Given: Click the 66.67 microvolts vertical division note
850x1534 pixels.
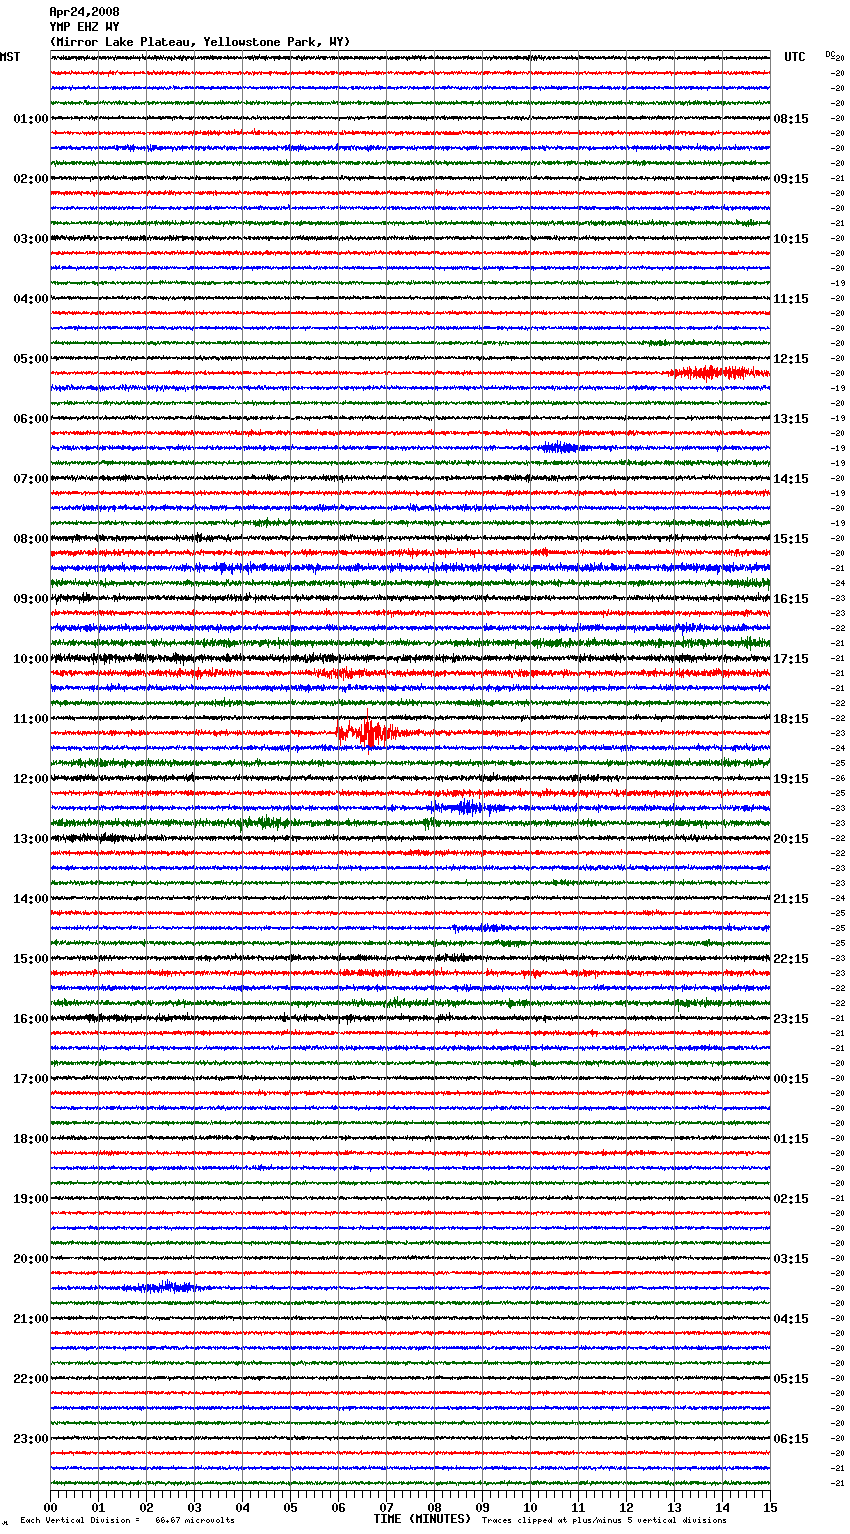Looking at the screenshot, I should 128,1520.
